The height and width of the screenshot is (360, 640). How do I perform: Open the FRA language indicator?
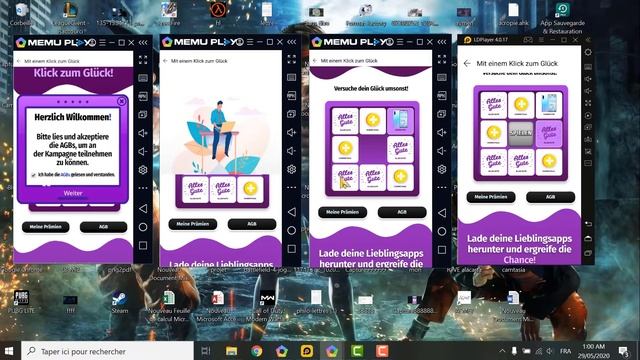click(565, 351)
